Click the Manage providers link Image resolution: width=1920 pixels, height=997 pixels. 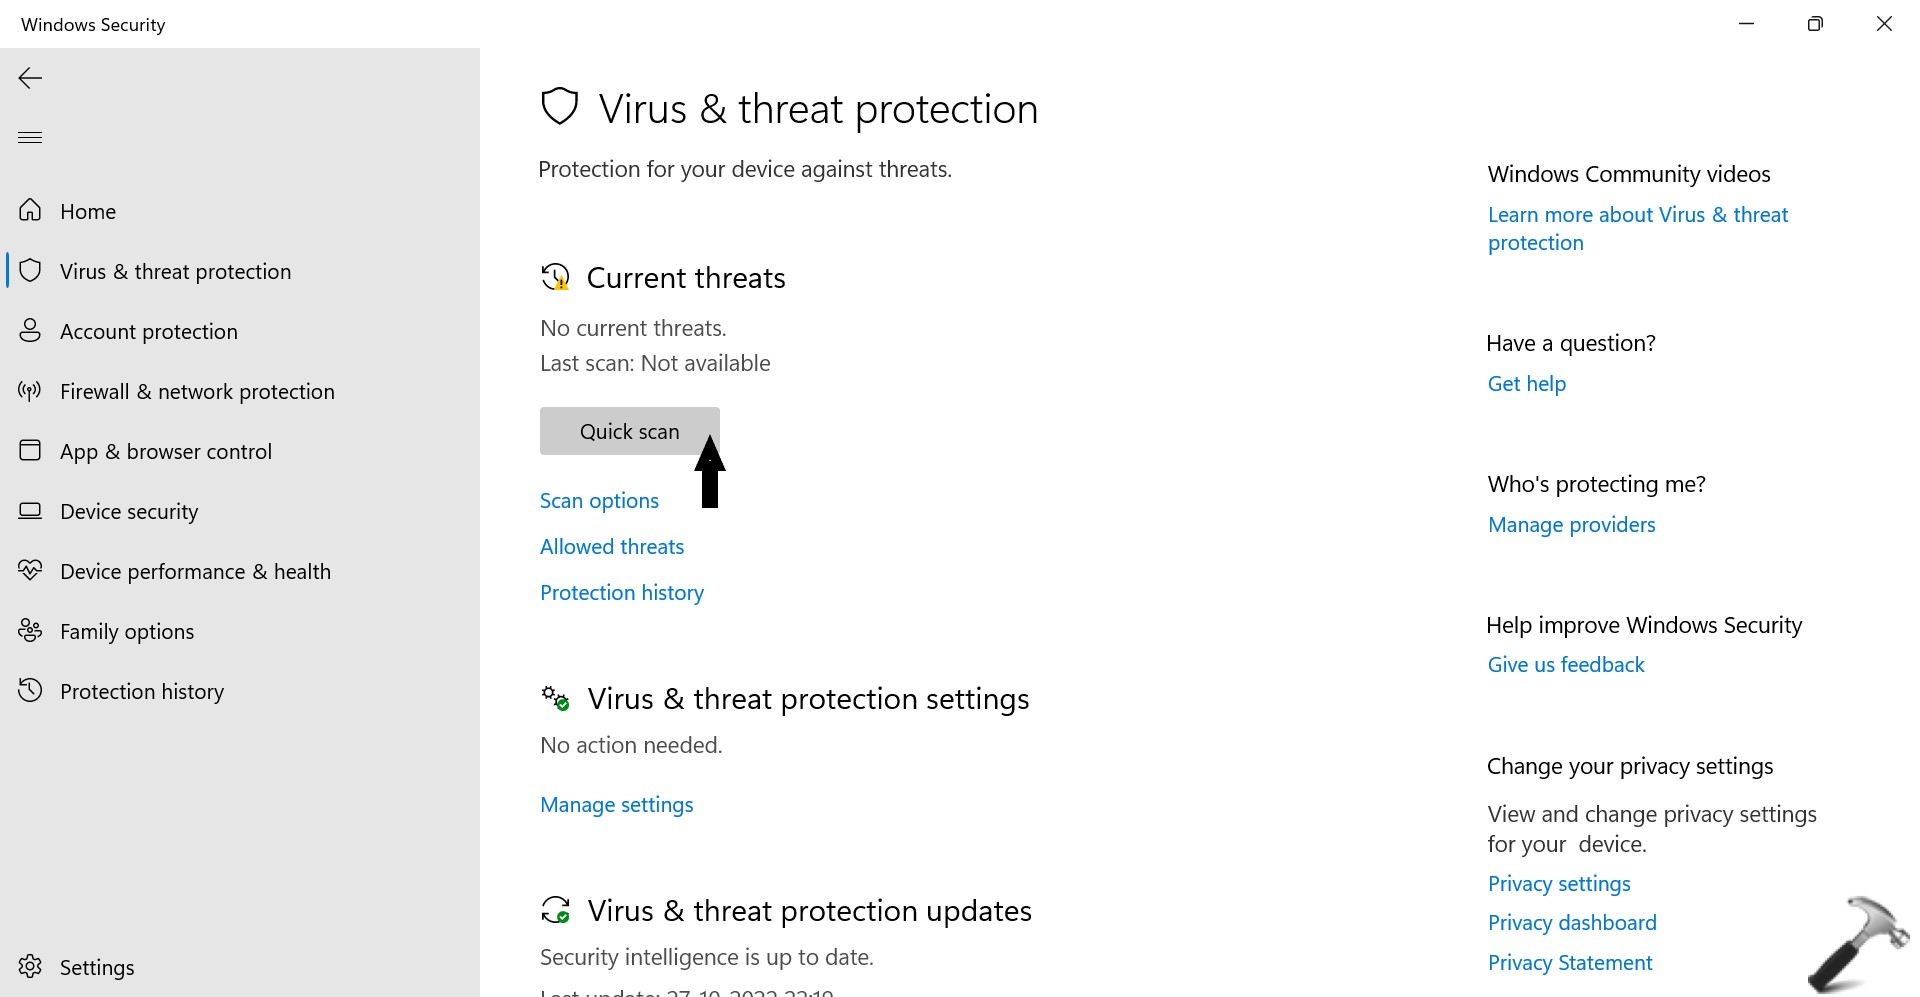click(1571, 525)
